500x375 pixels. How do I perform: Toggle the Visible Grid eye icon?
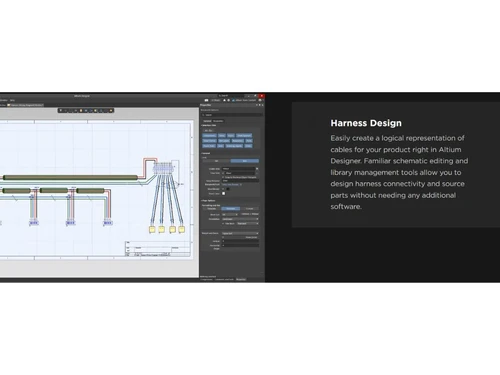257,169
